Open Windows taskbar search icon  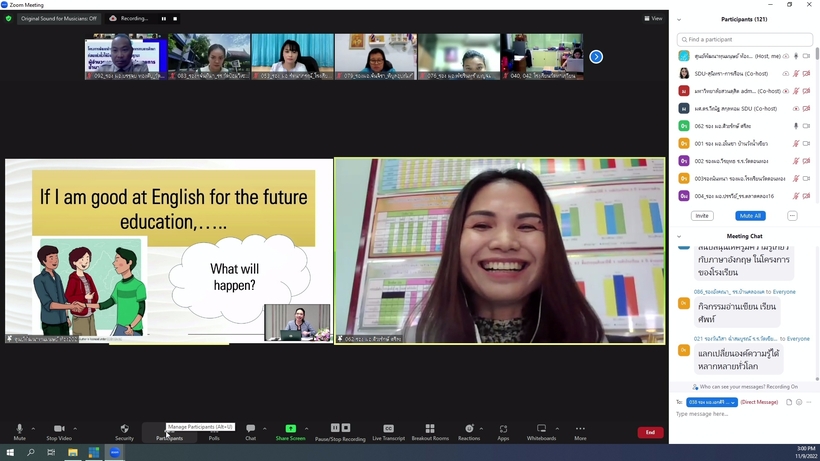[30, 452]
